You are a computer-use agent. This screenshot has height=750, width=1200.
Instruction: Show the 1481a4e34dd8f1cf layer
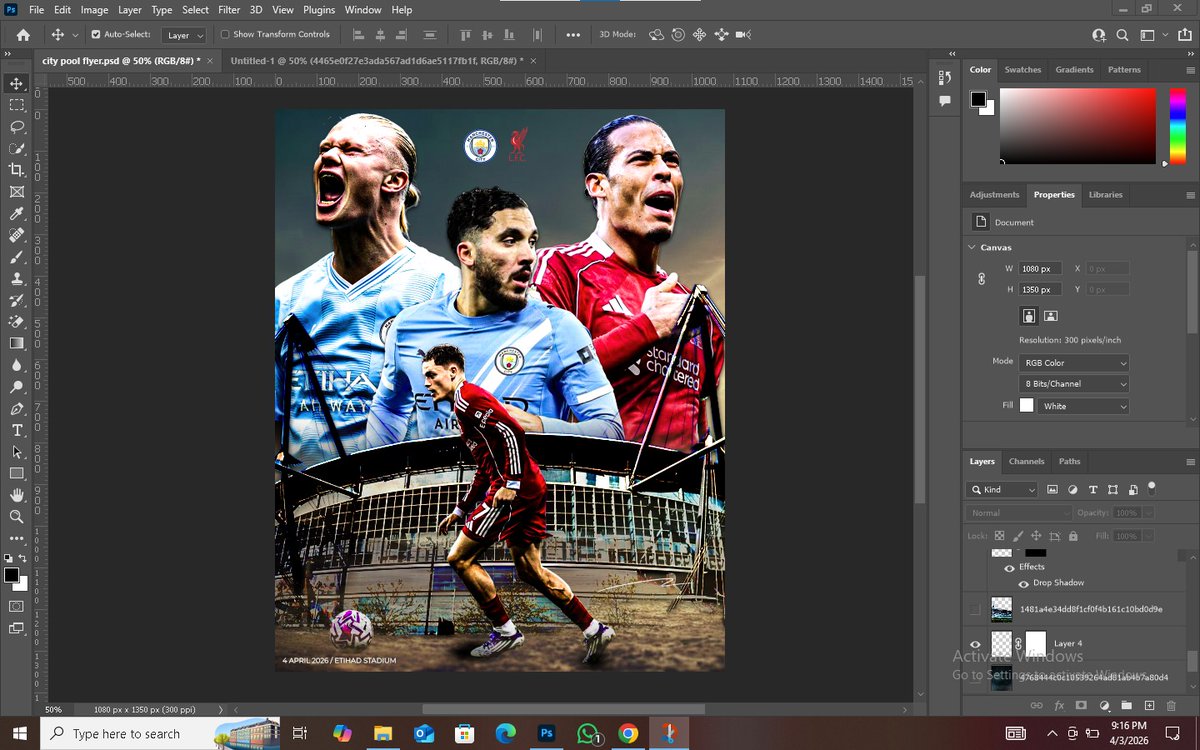coord(976,609)
